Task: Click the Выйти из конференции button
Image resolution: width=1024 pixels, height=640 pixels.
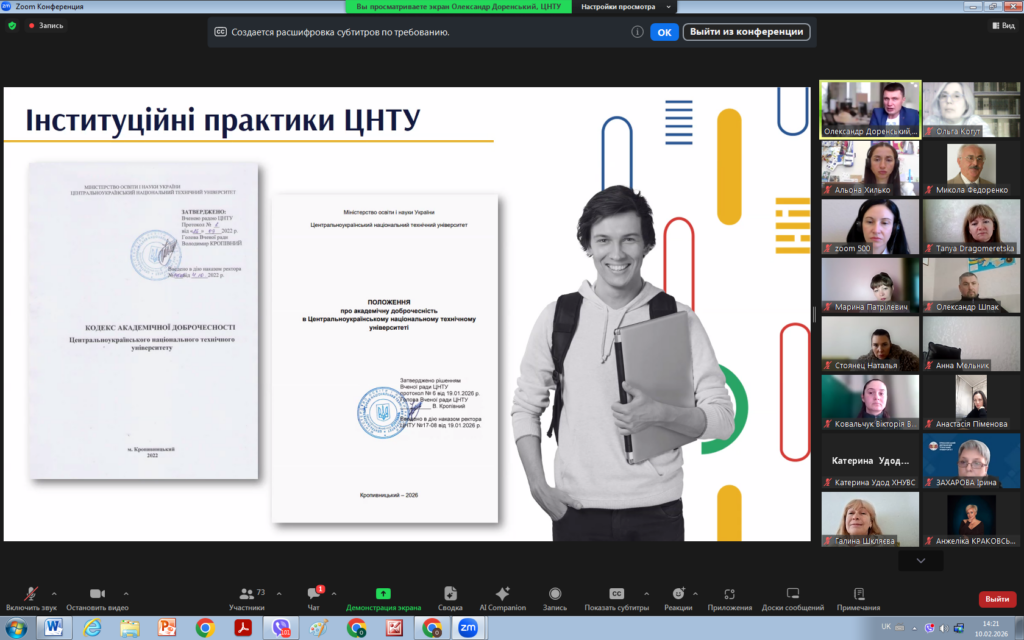Action: click(x=746, y=32)
